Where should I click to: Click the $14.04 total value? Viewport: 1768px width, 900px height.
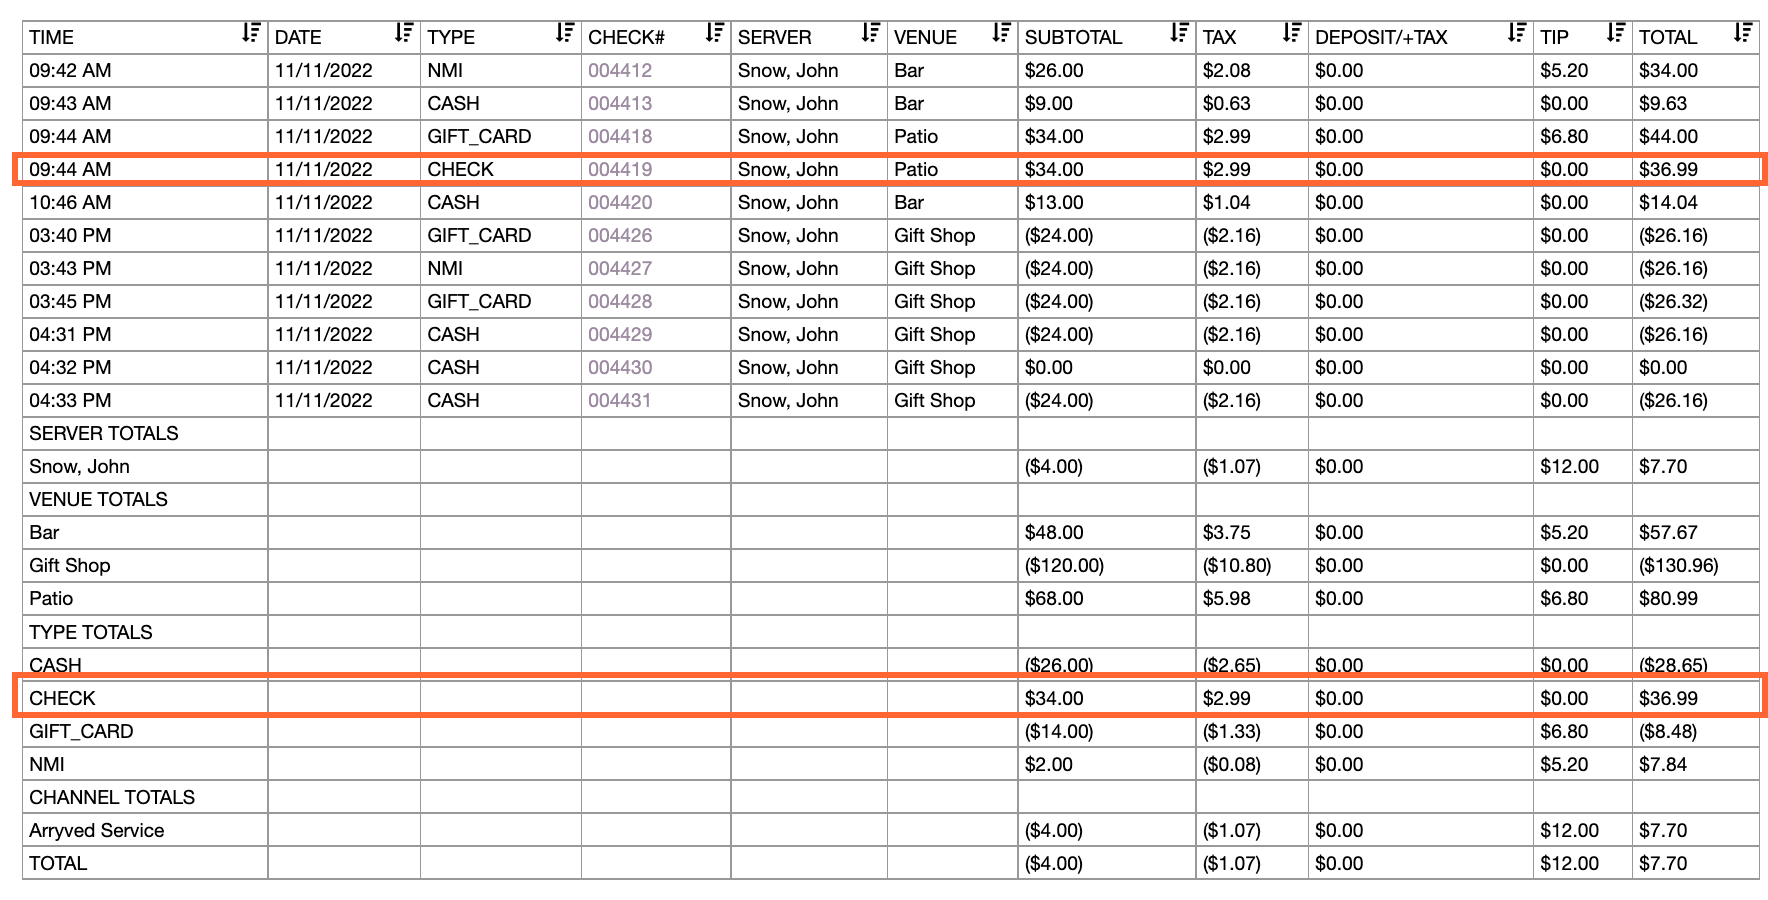(x=1668, y=202)
